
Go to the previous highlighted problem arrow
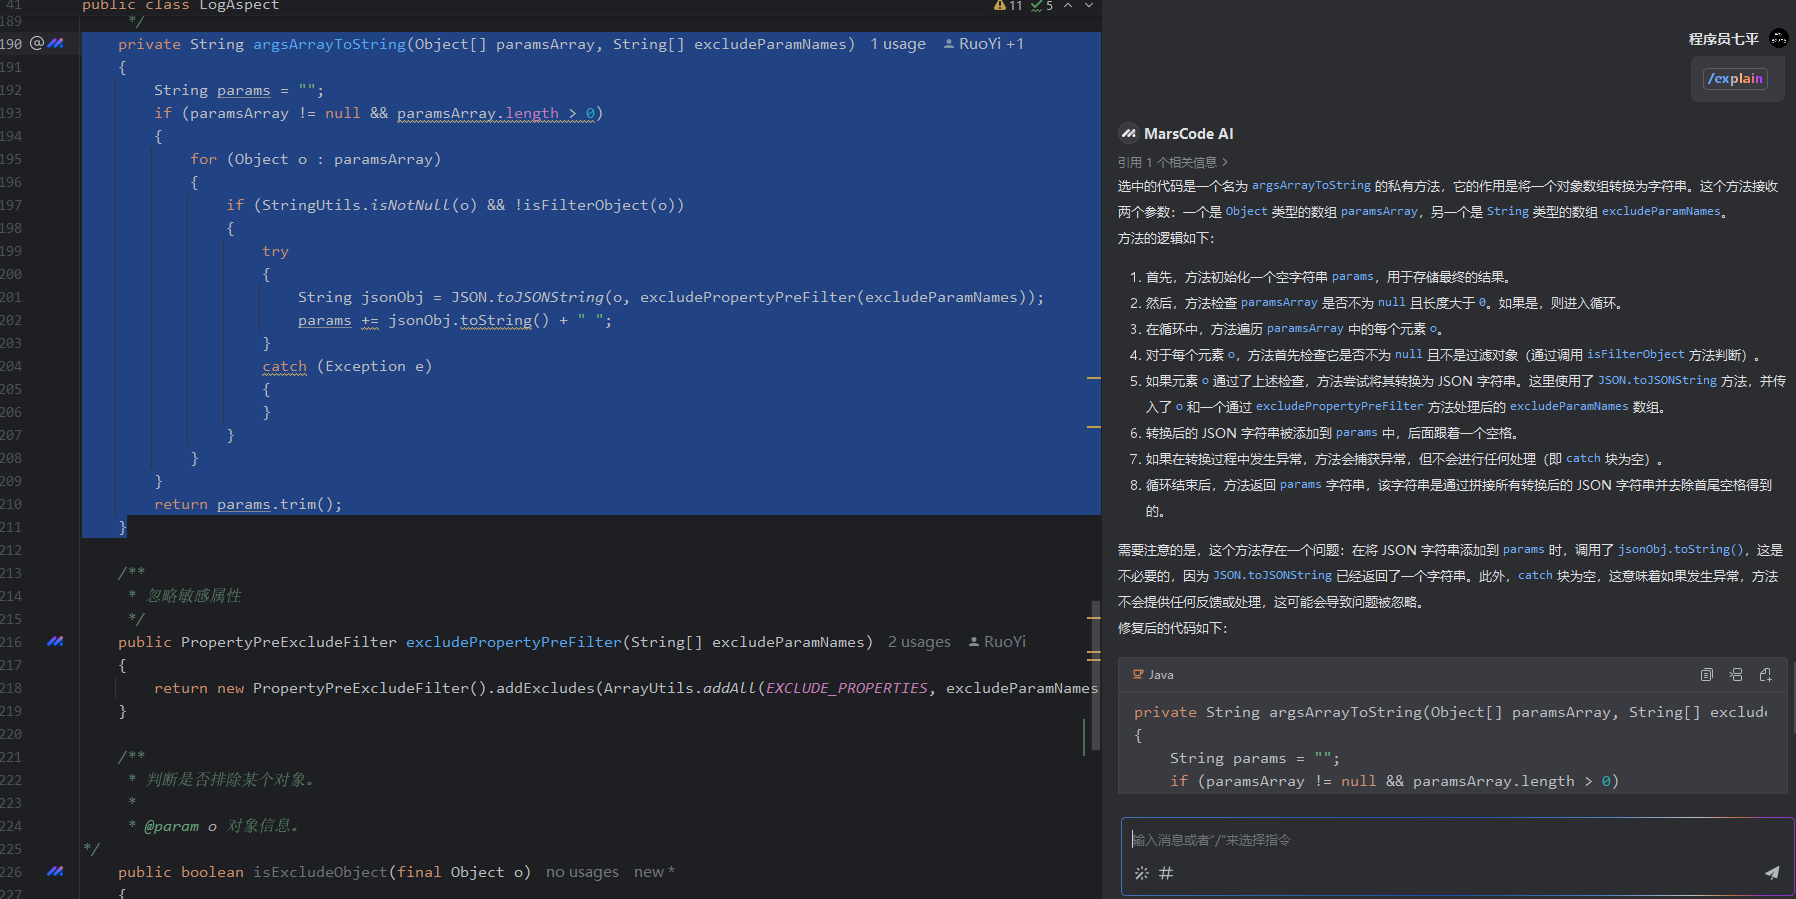1068,6
